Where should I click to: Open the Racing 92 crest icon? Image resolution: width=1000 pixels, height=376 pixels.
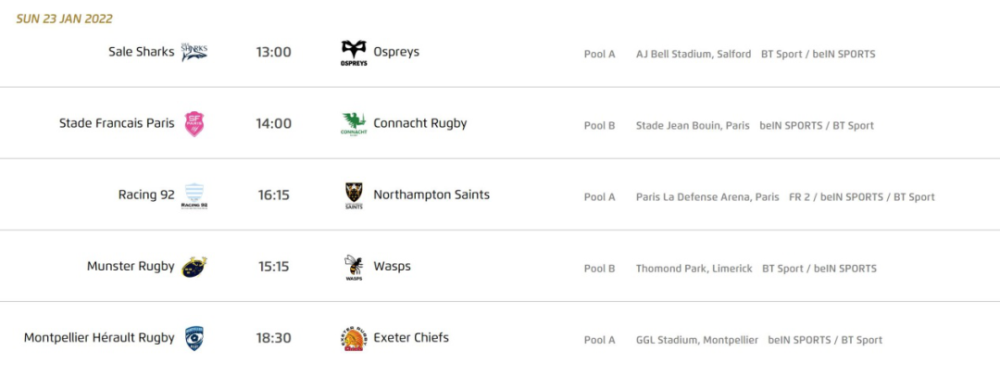pyautogui.click(x=194, y=196)
